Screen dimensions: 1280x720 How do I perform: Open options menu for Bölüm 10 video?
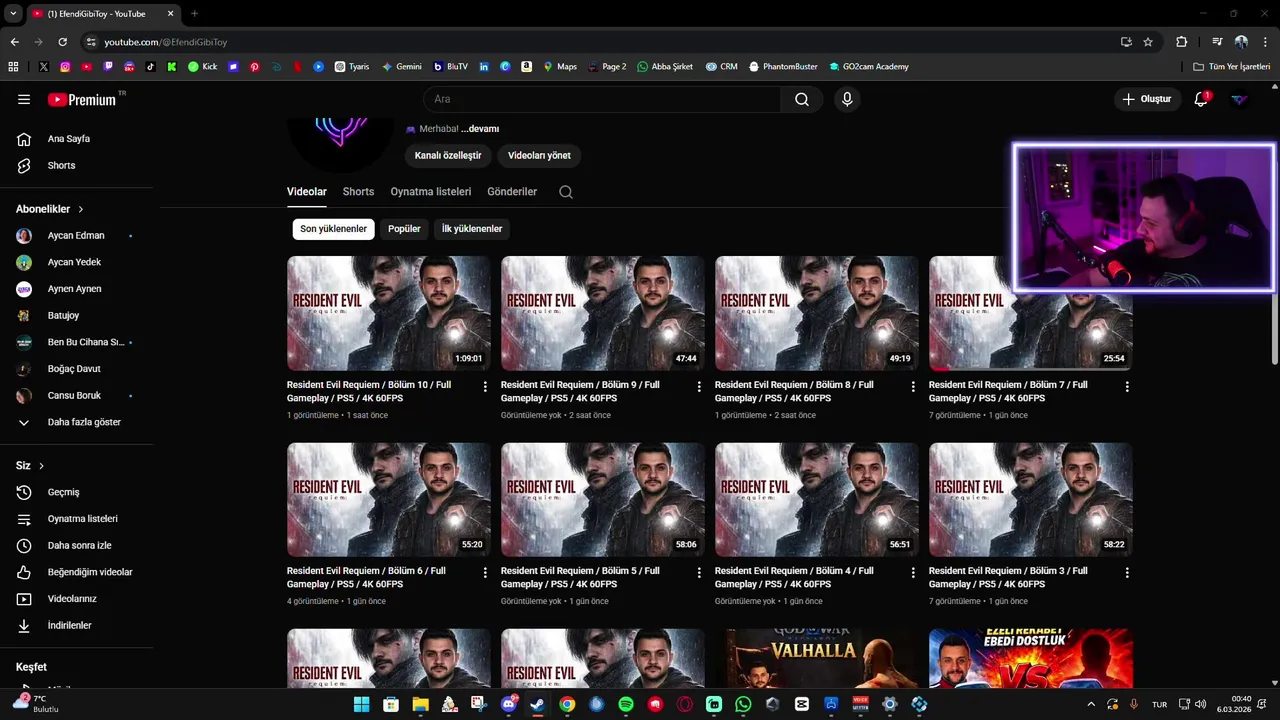[x=485, y=386]
